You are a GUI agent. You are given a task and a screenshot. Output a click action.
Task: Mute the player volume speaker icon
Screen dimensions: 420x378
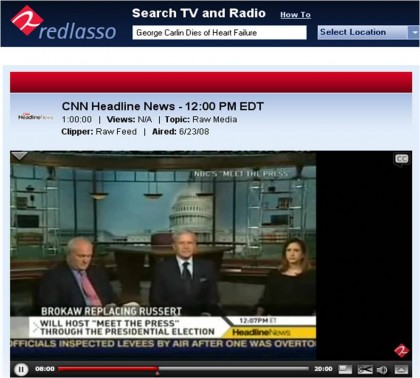[382, 369]
